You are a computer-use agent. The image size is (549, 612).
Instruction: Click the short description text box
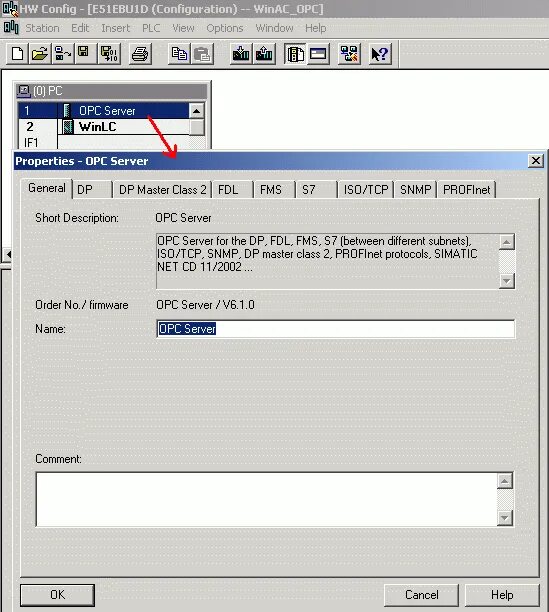[328, 261]
